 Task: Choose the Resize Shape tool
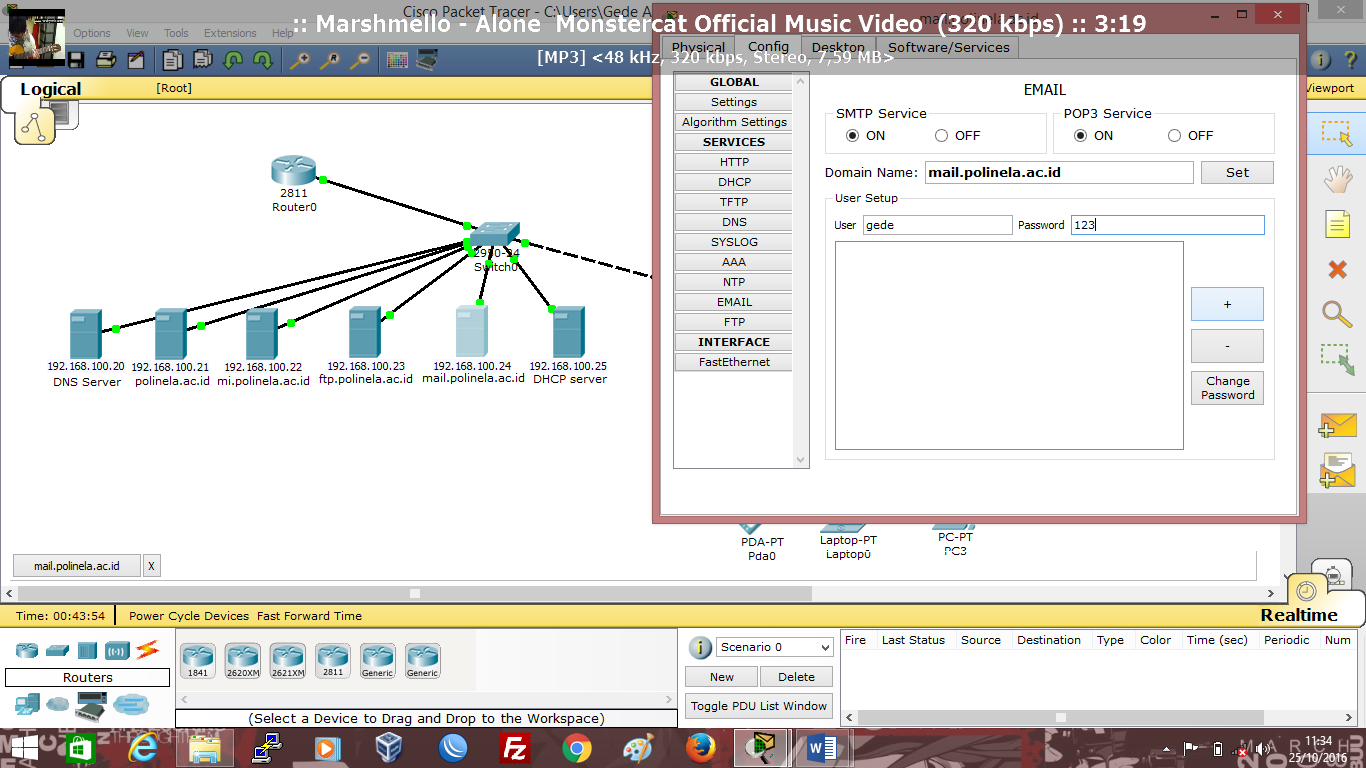(x=1337, y=360)
